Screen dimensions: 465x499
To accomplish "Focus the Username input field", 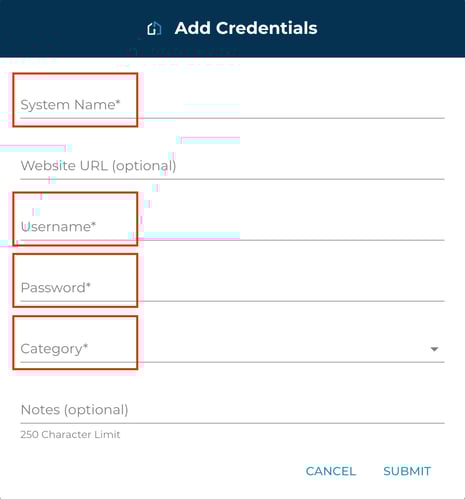I will tap(232, 227).
